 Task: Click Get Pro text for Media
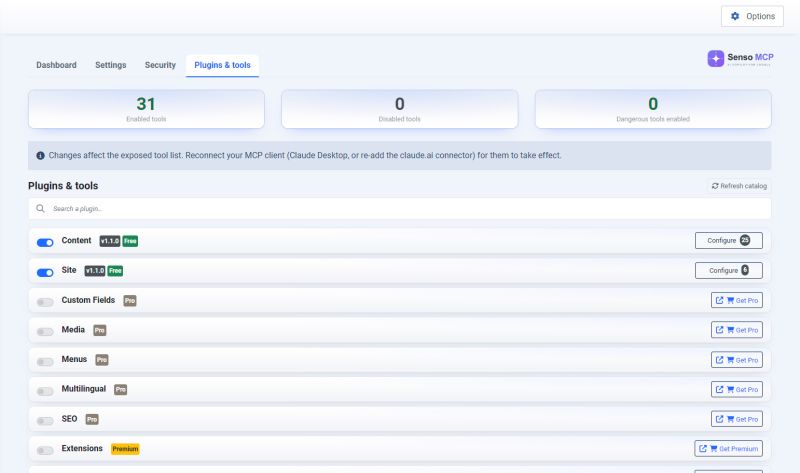747,330
